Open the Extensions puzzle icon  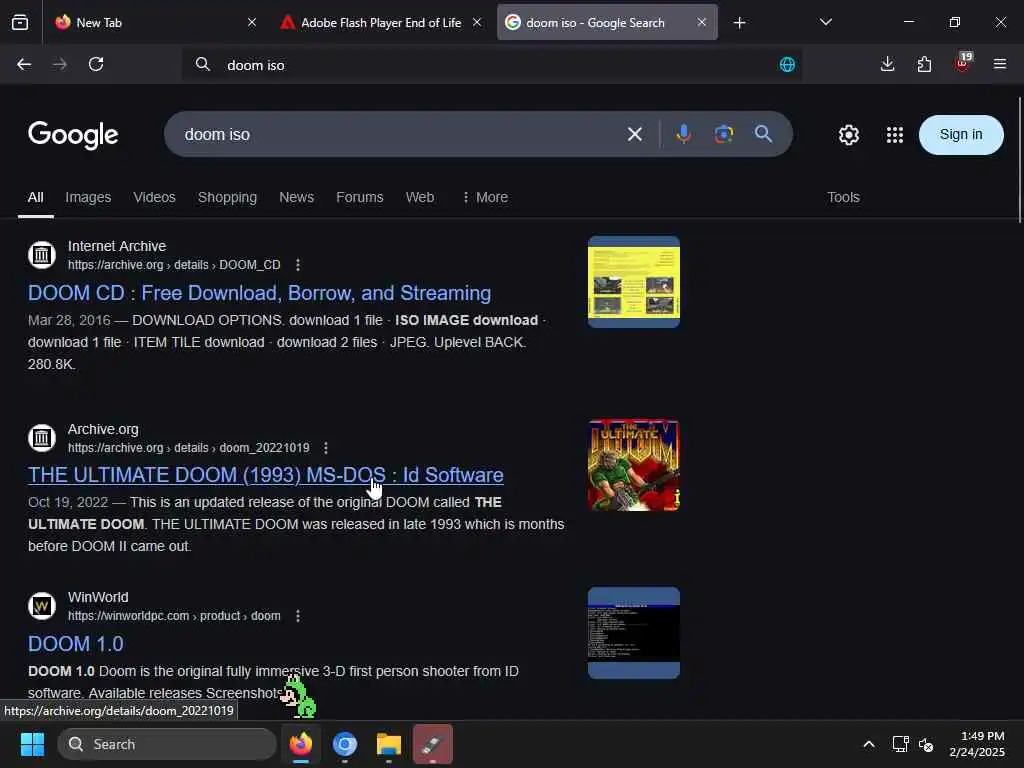pos(924,64)
